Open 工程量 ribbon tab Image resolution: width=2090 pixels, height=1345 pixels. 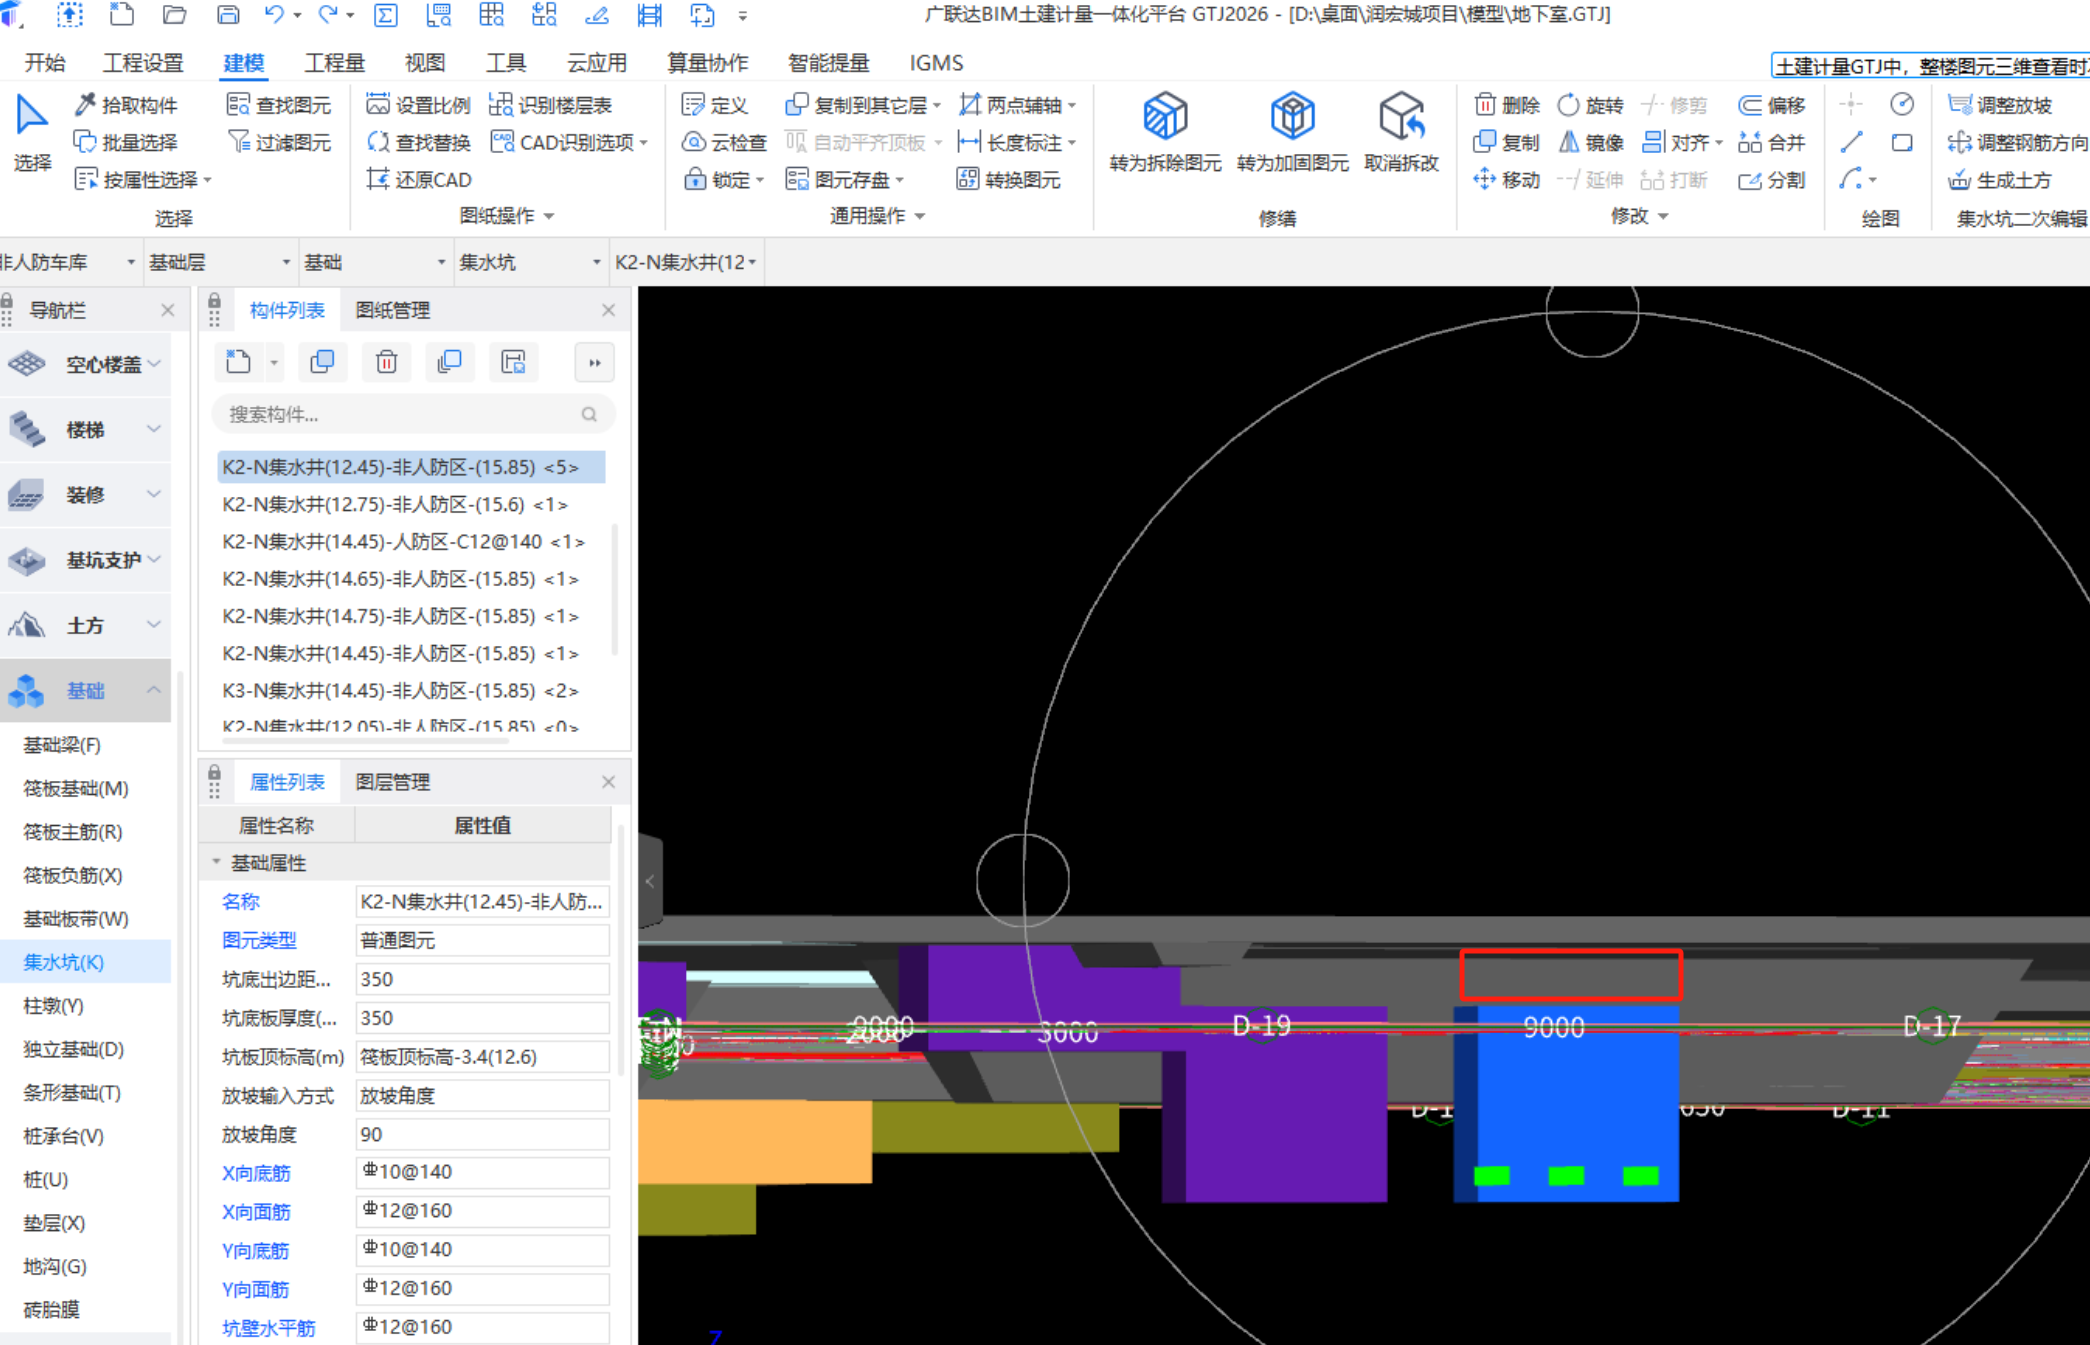click(x=335, y=63)
